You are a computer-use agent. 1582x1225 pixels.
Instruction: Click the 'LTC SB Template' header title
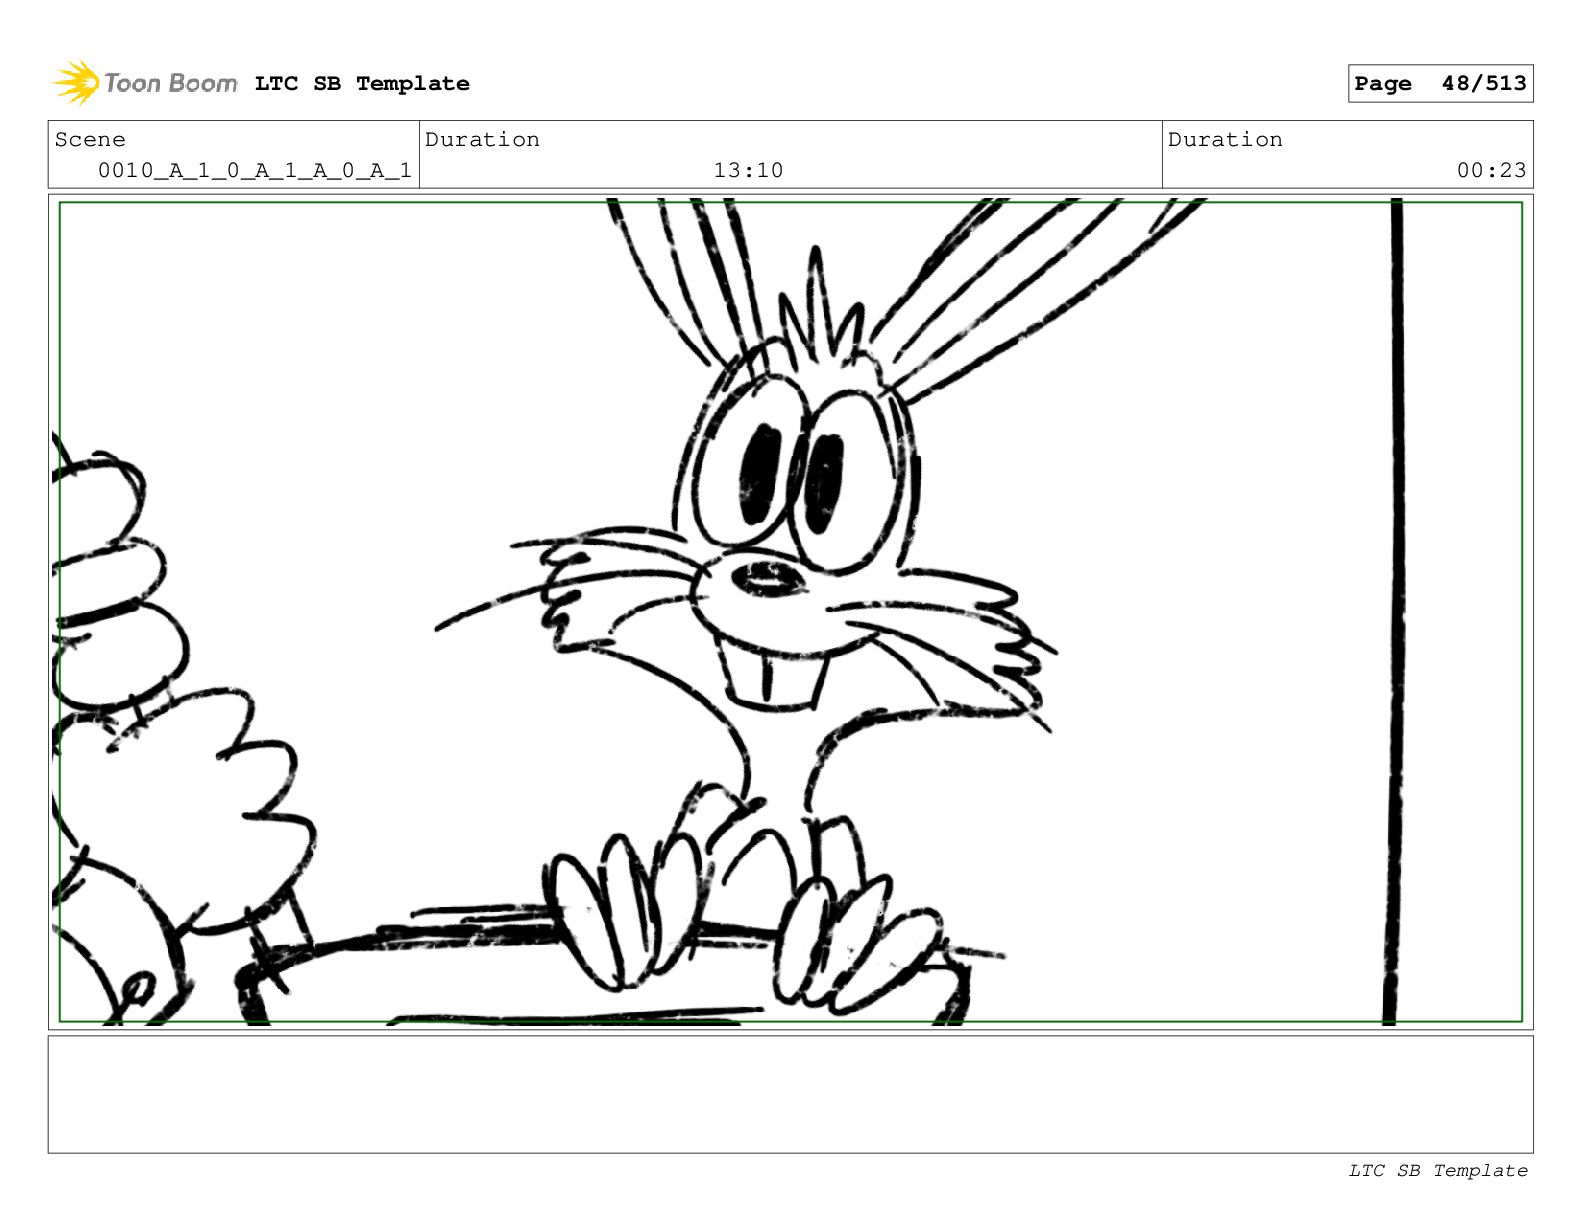click(x=362, y=84)
